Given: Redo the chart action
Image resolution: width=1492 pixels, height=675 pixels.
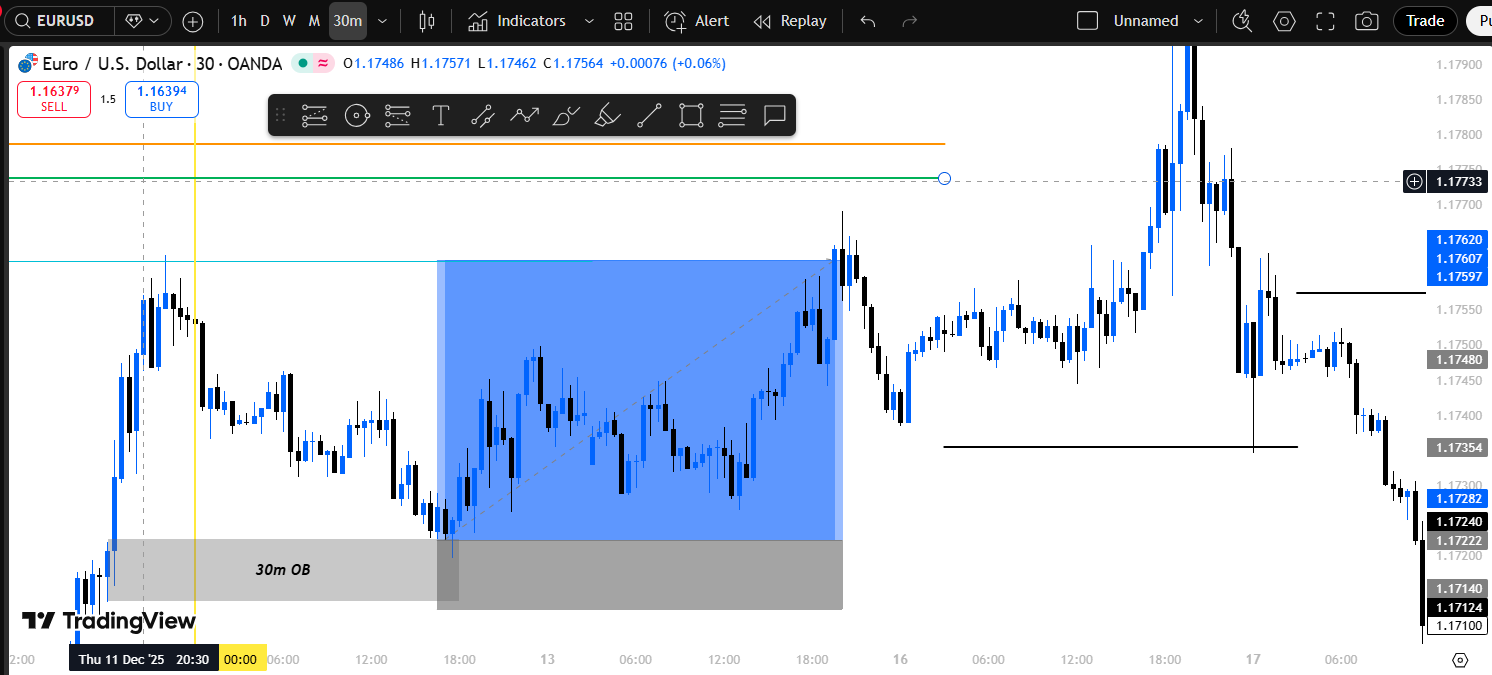Looking at the screenshot, I should coord(909,21).
